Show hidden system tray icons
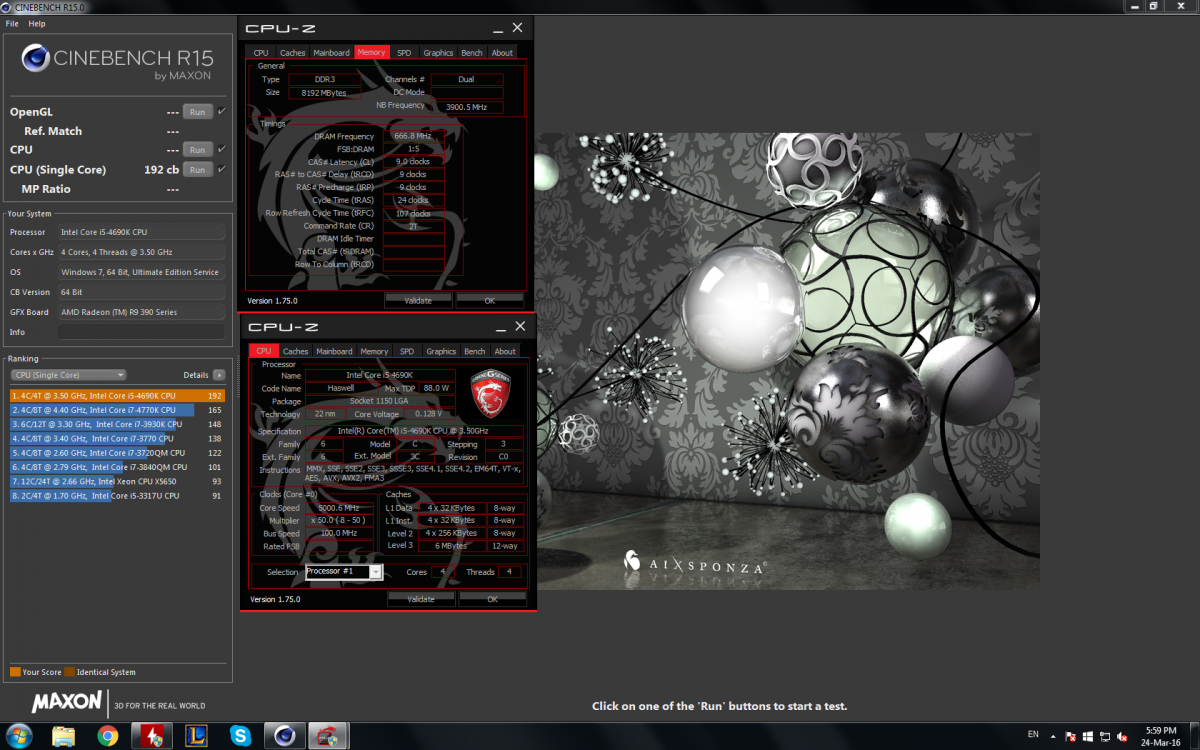 [x=1054, y=736]
